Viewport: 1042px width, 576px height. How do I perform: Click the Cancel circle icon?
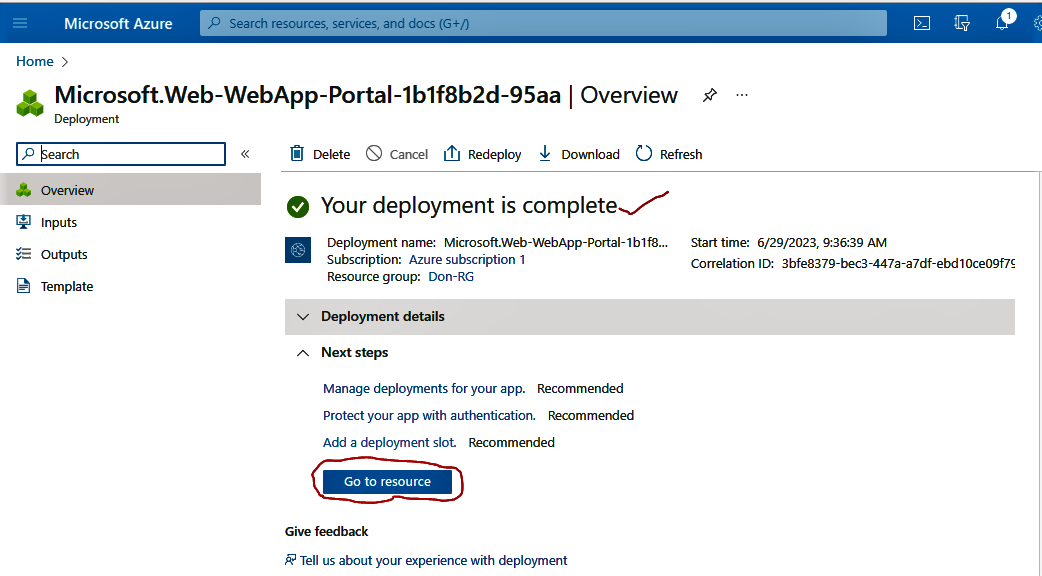click(374, 153)
